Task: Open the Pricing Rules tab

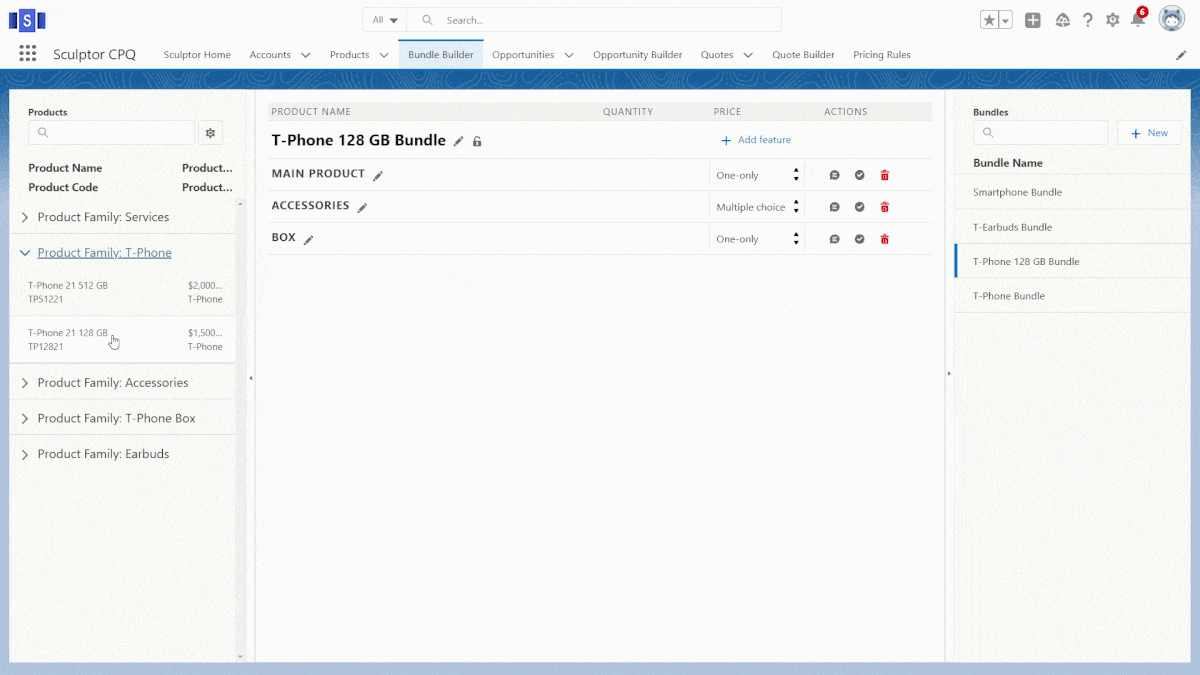Action: 881,55
